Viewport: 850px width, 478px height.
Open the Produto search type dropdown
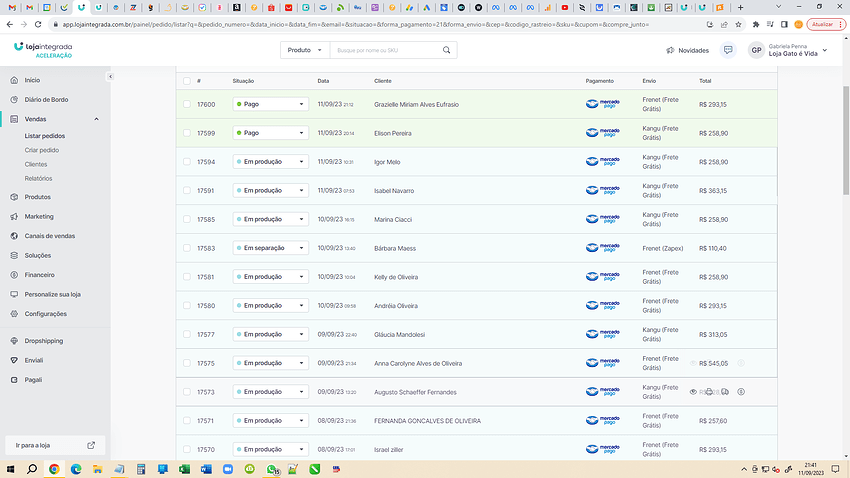point(305,50)
